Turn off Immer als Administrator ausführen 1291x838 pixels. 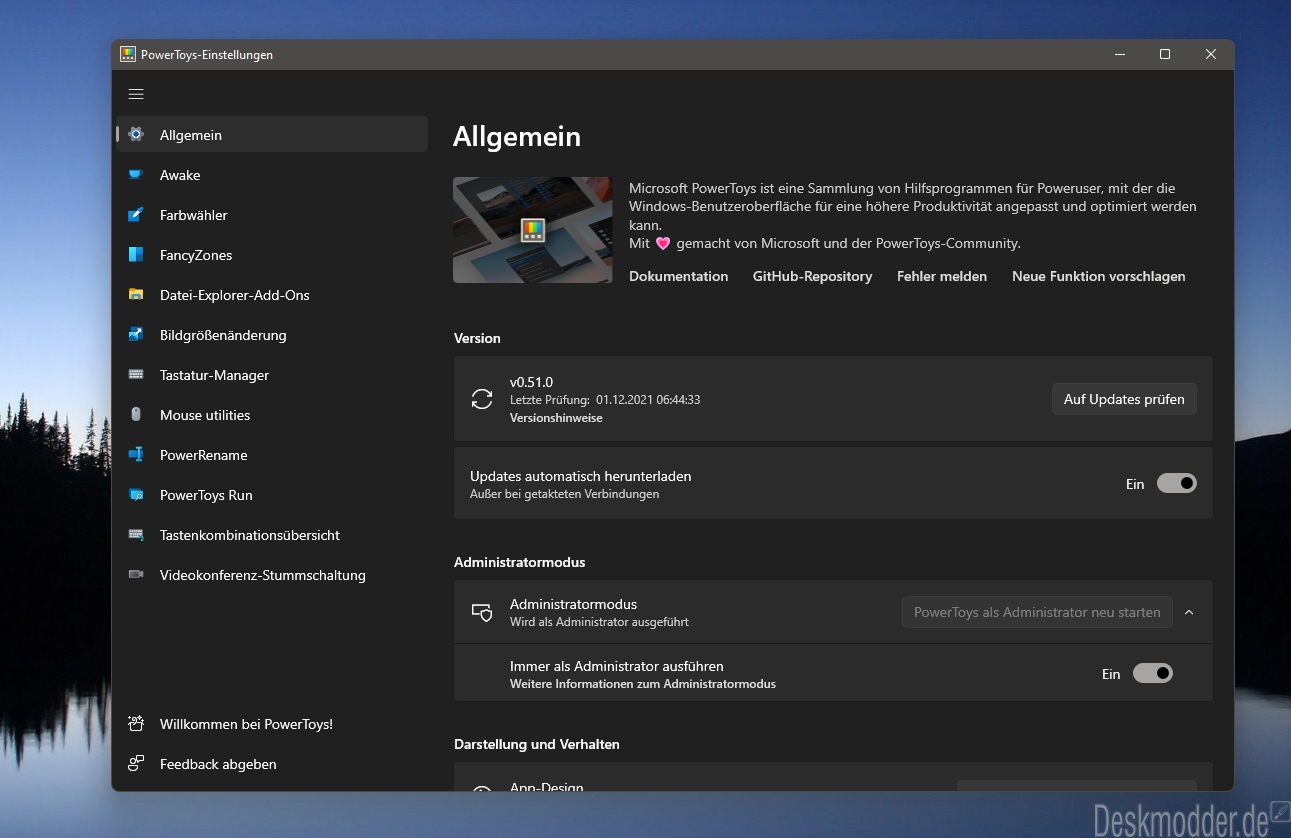[1153, 673]
